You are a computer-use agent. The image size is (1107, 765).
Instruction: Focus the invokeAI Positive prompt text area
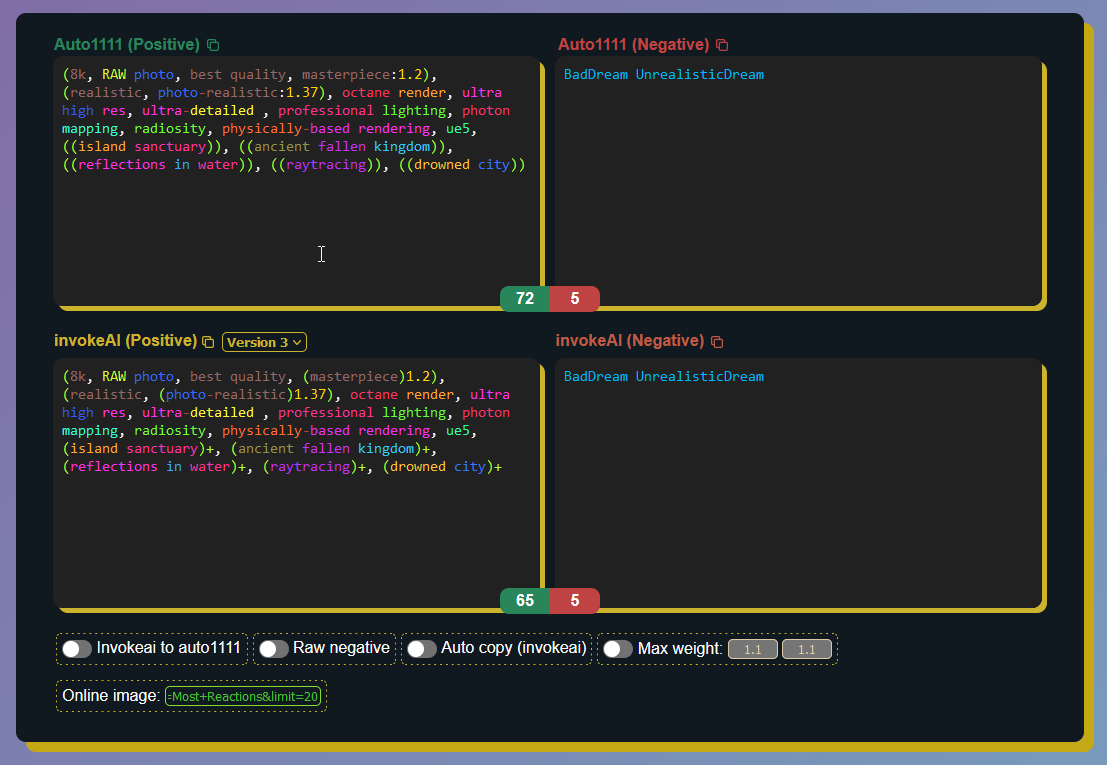pyautogui.click(x=297, y=483)
